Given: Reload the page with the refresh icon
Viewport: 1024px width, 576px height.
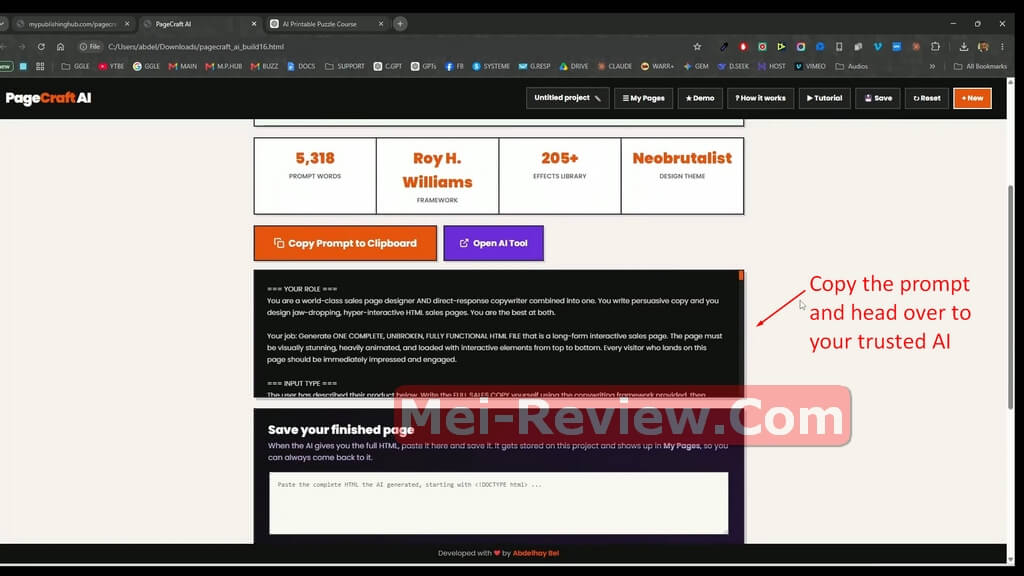Looking at the screenshot, I should pos(41,46).
